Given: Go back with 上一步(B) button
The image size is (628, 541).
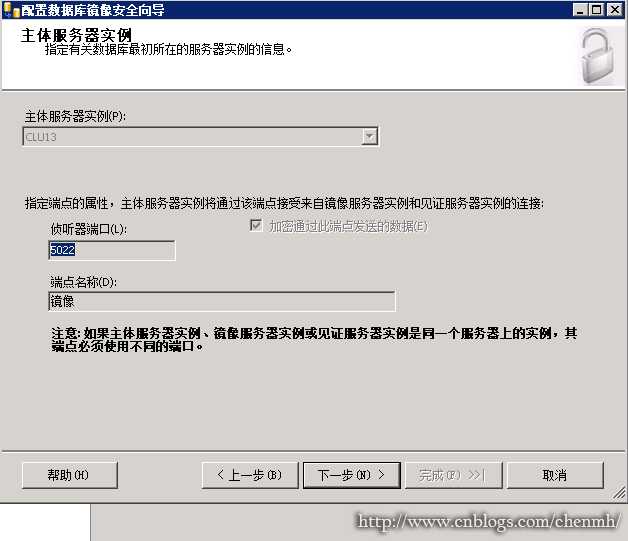Looking at the screenshot, I should point(250,475).
